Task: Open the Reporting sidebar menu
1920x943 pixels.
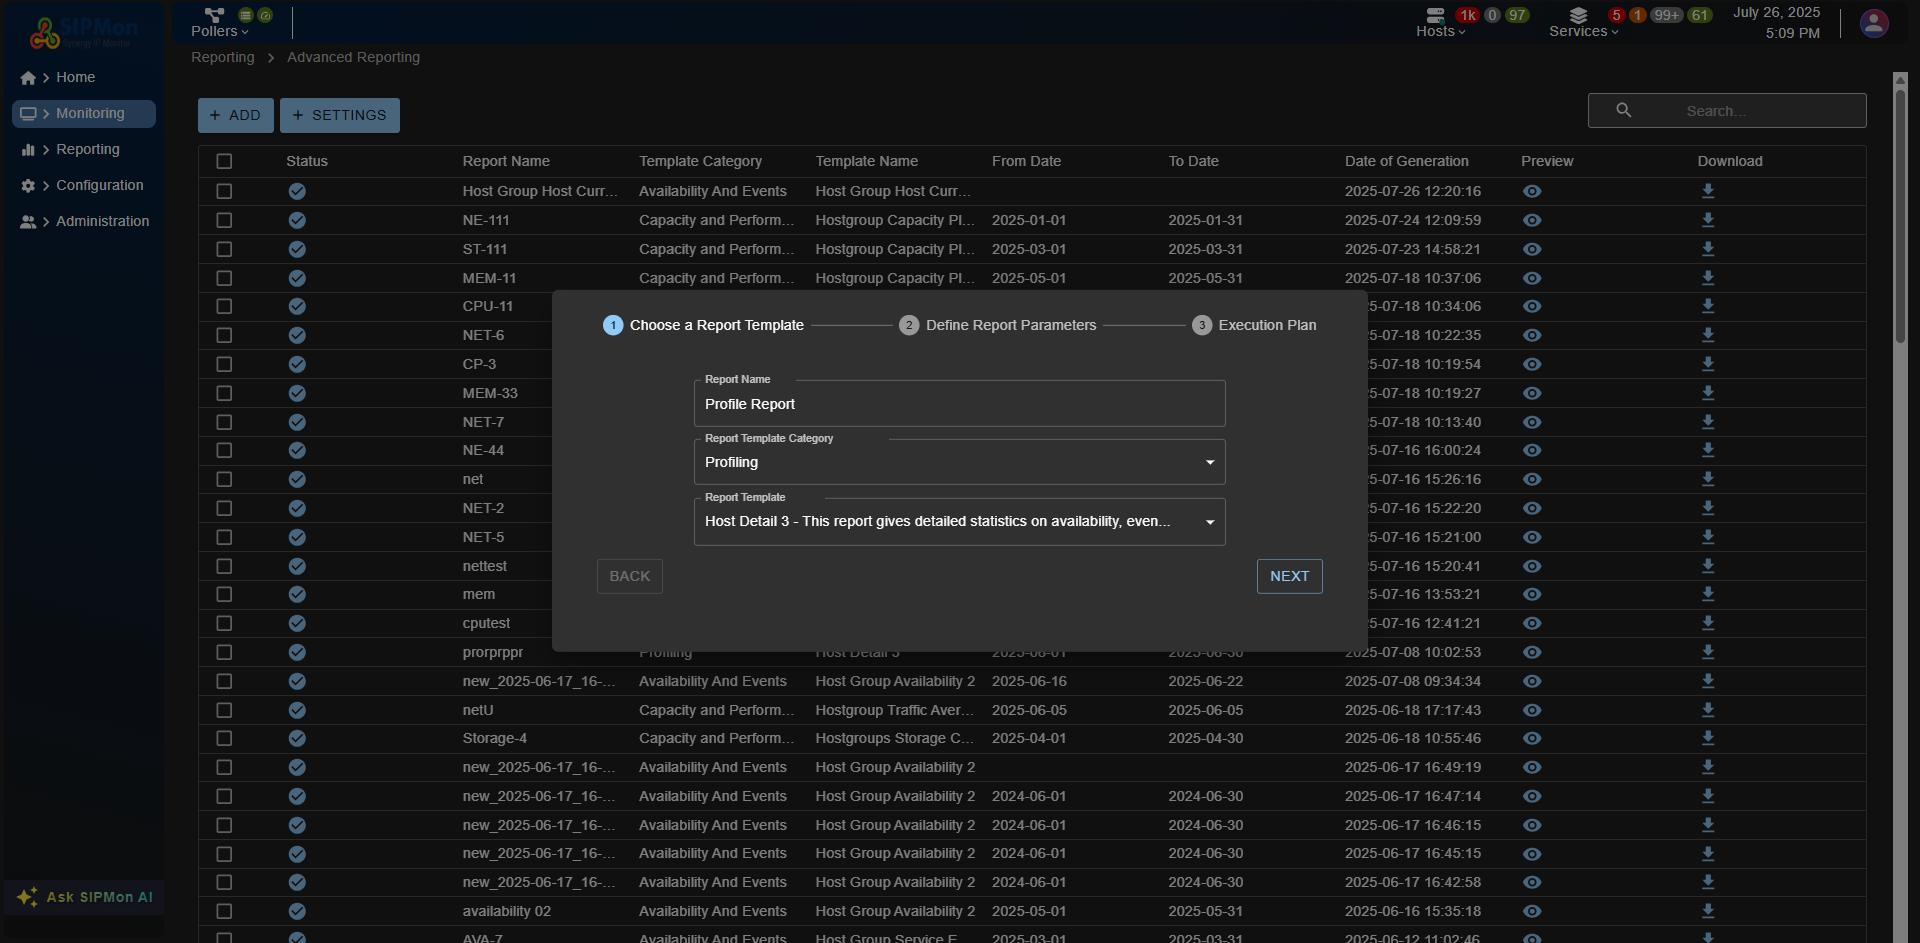Action: point(87,149)
